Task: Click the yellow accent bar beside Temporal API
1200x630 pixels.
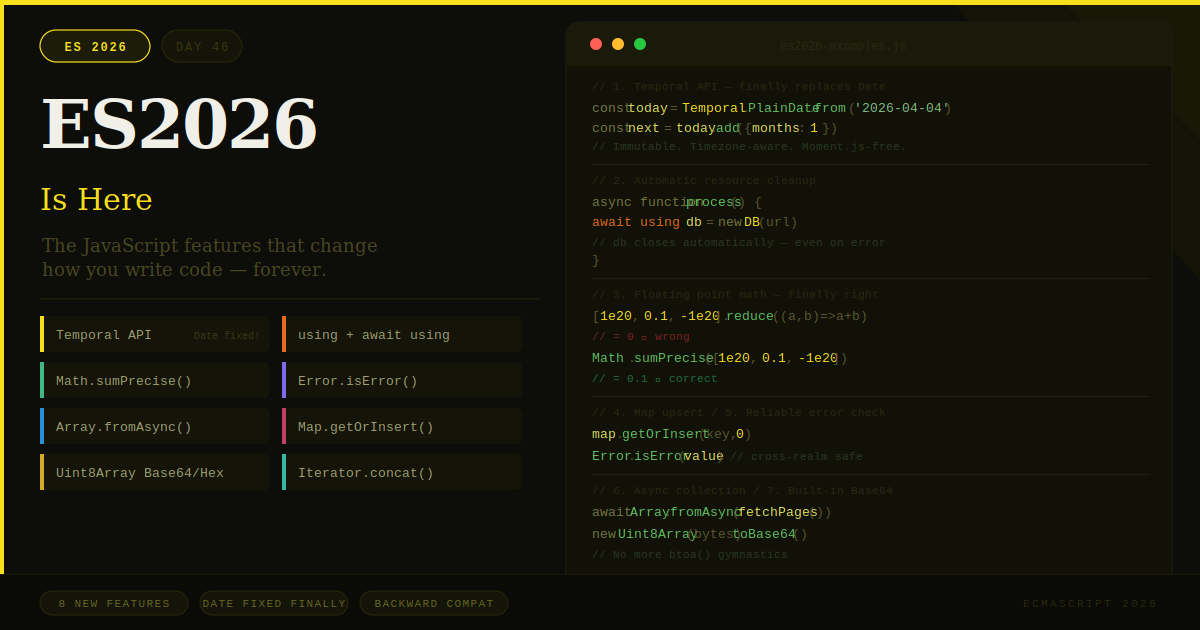Action: click(x=42, y=334)
